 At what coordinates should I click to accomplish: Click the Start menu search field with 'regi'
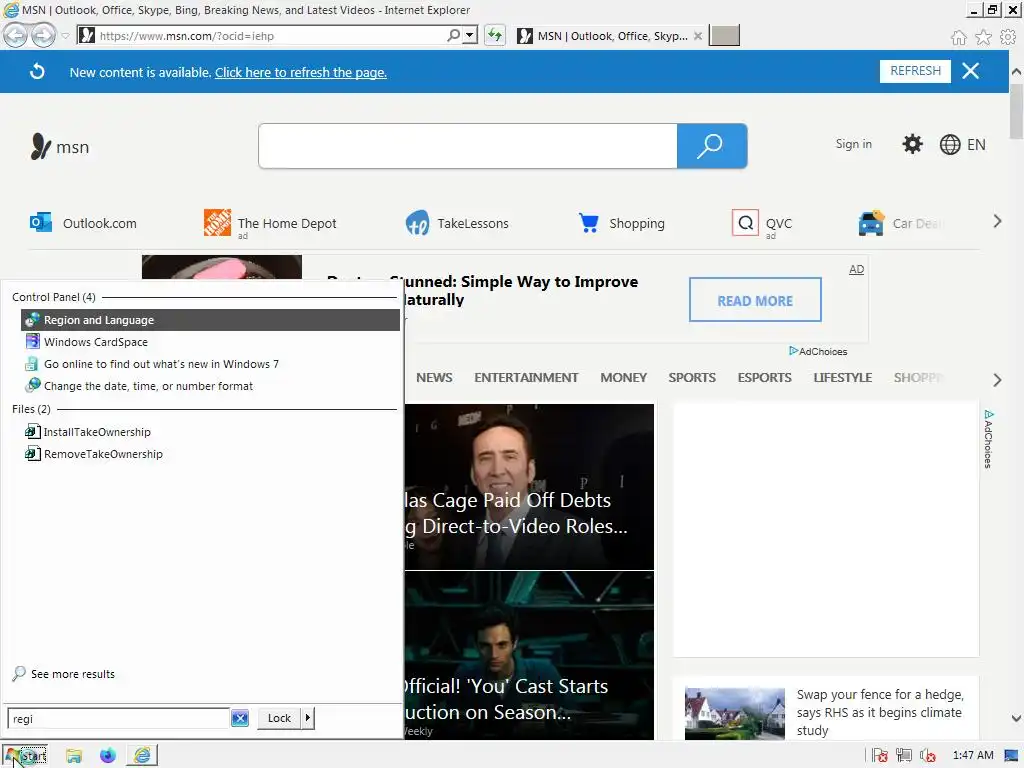(x=119, y=718)
